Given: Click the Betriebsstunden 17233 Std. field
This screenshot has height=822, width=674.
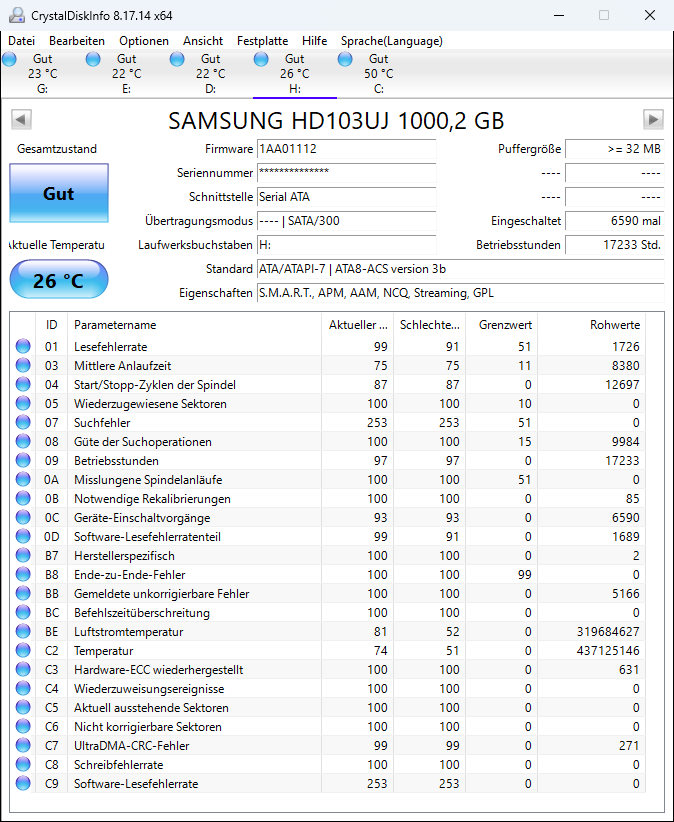Looking at the screenshot, I should pyautogui.click(x=614, y=245).
